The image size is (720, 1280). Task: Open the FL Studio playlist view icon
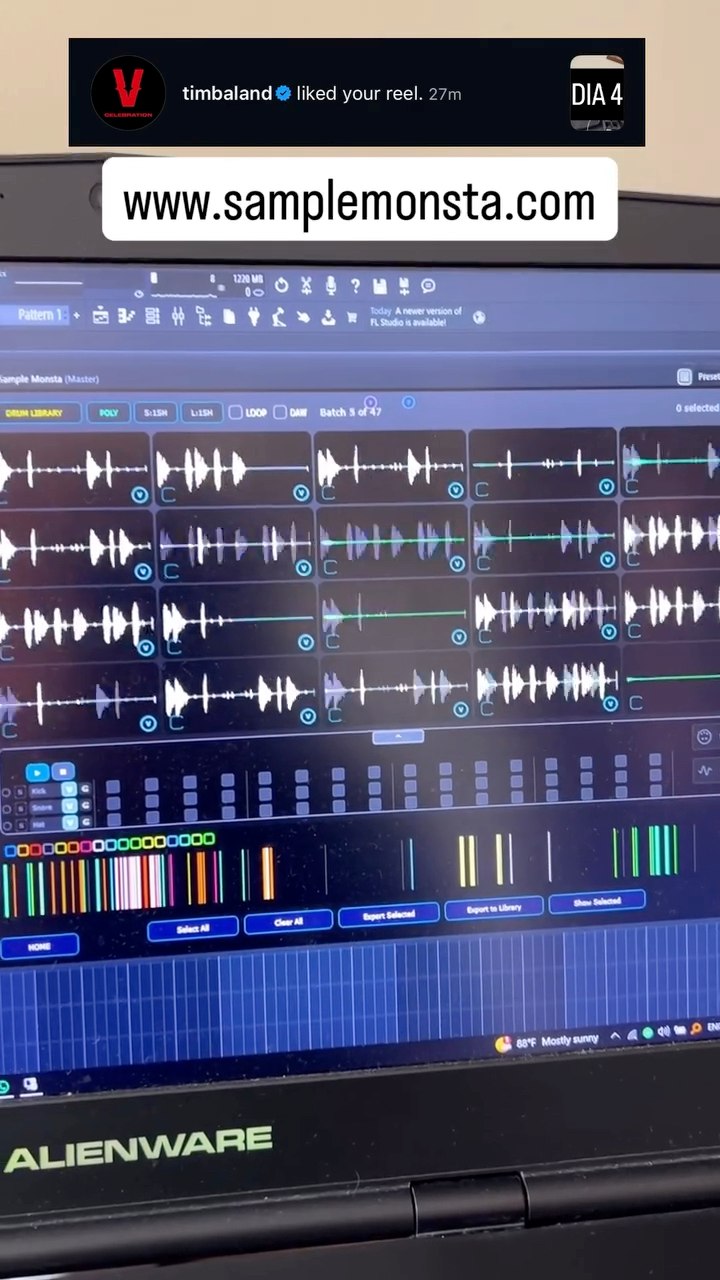[x=101, y=317]
